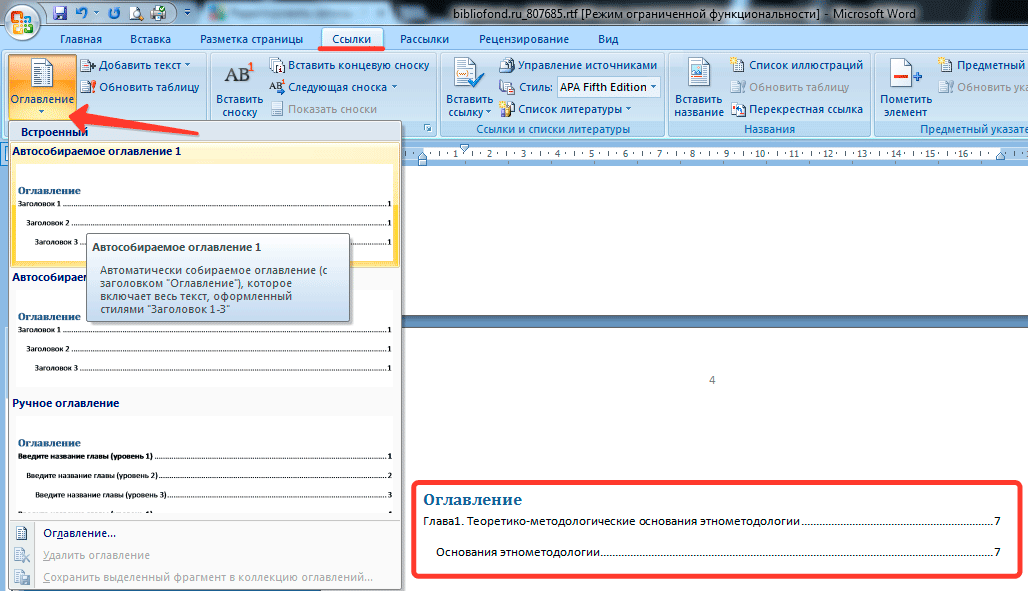The image size is (1028, 591).
Task: Click Список иллюстраций
Action: [797, 65]
